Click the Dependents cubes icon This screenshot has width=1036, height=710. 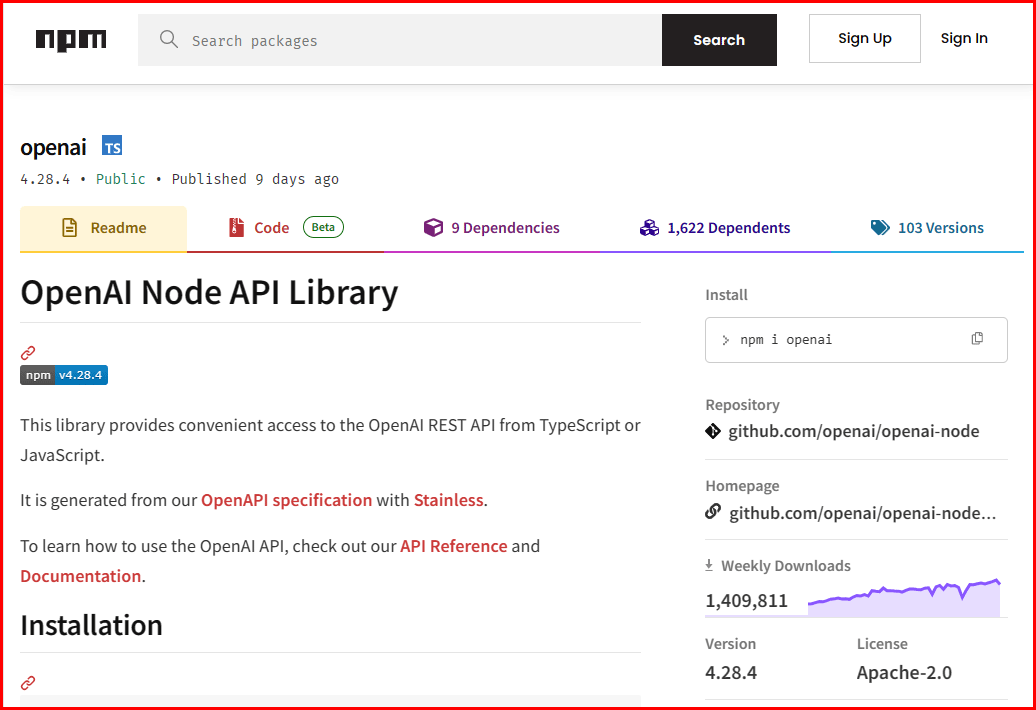click(649, 228)
